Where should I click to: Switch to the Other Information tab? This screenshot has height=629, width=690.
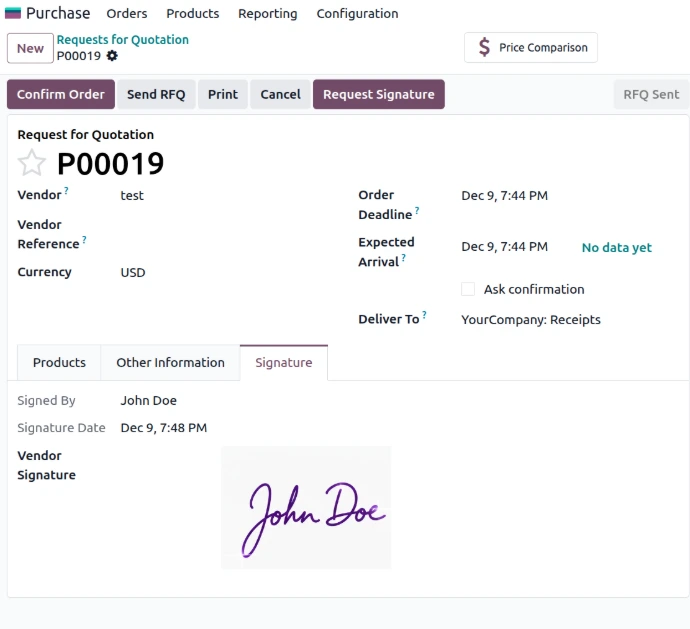coord(170,363)
